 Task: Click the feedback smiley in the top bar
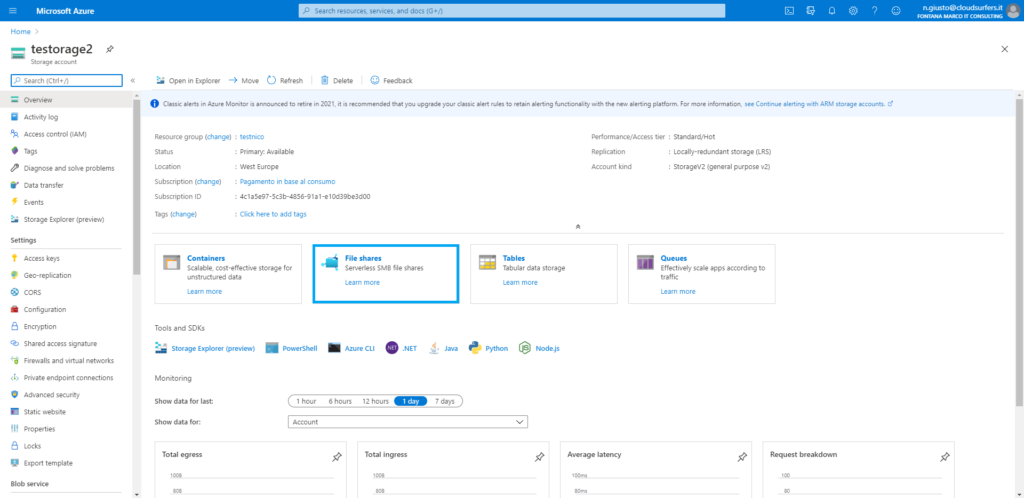[x=896, y=10]
